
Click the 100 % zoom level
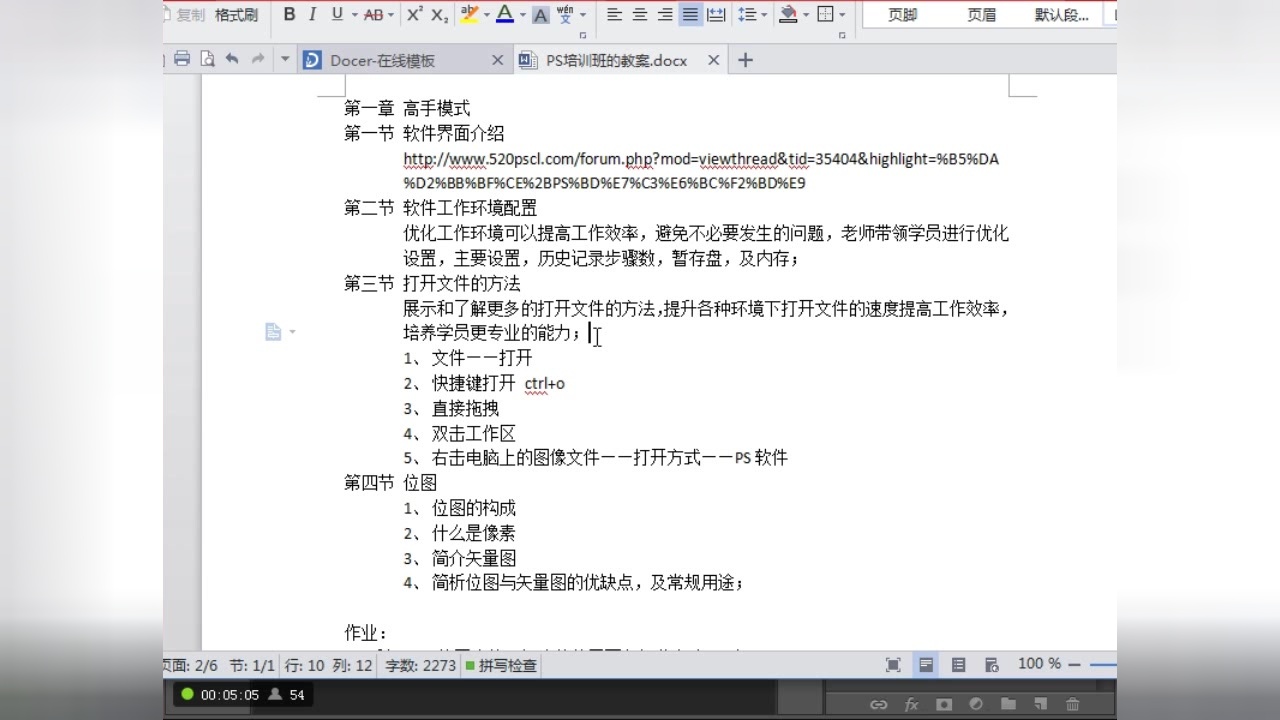(1039, 664)
